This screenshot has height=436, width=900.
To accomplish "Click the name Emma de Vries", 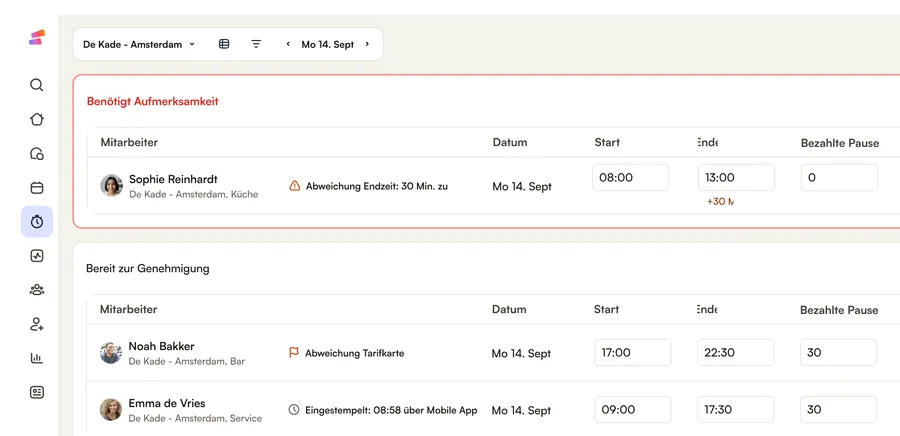I will coord(166,403).
